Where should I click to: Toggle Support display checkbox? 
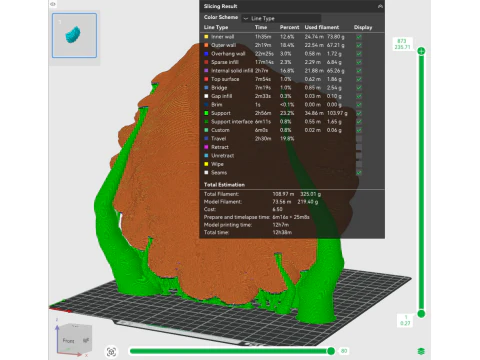[359, 113]
